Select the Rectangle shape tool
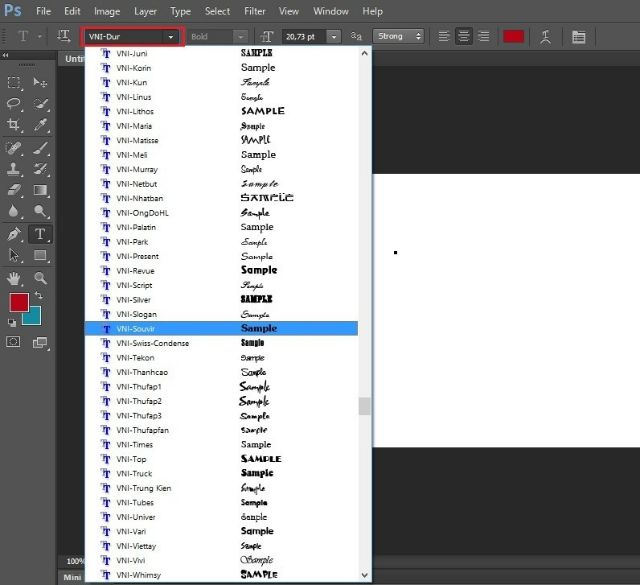Screen dimensions: 640x585 coord(40,255)
